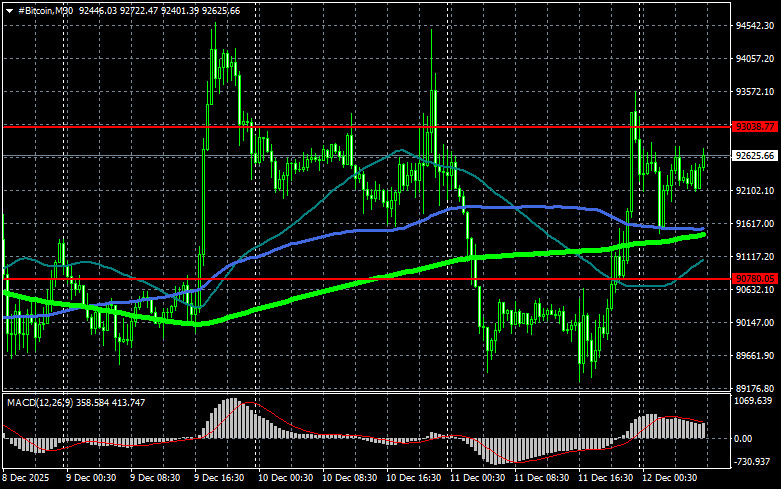Click the MACD scale value -730.937
781x489 pixels.
click(753, 462)
